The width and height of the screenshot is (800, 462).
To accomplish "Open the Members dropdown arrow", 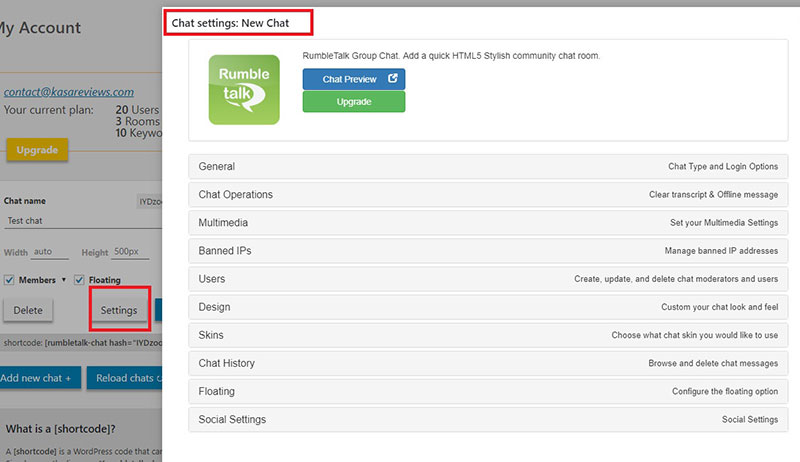I will (x=64, y=280).
